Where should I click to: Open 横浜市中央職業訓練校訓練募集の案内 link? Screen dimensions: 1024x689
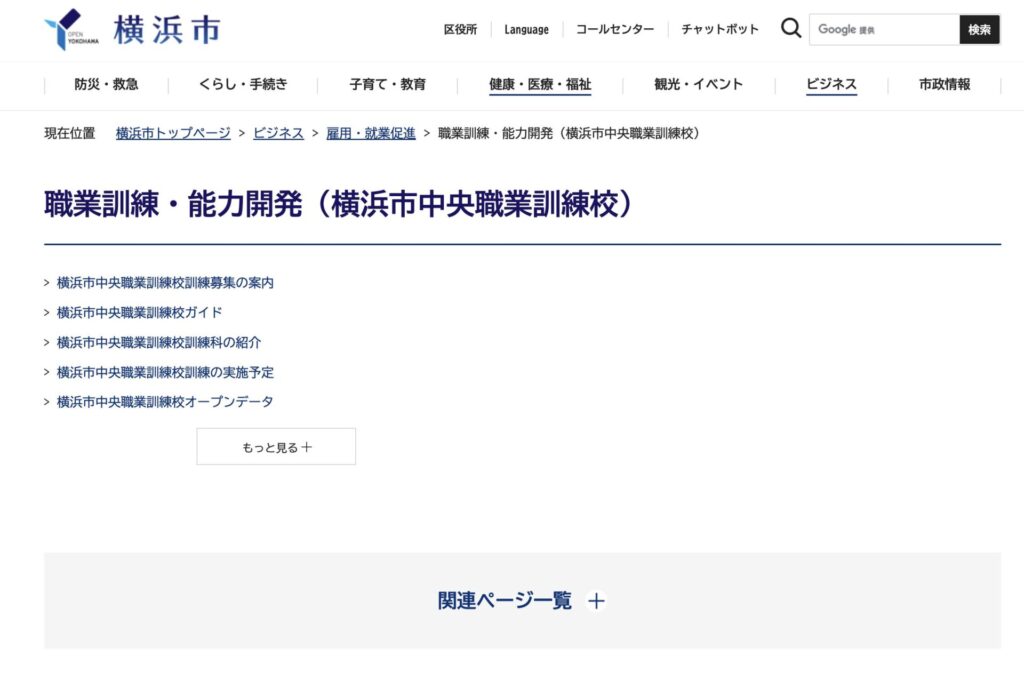165,282
